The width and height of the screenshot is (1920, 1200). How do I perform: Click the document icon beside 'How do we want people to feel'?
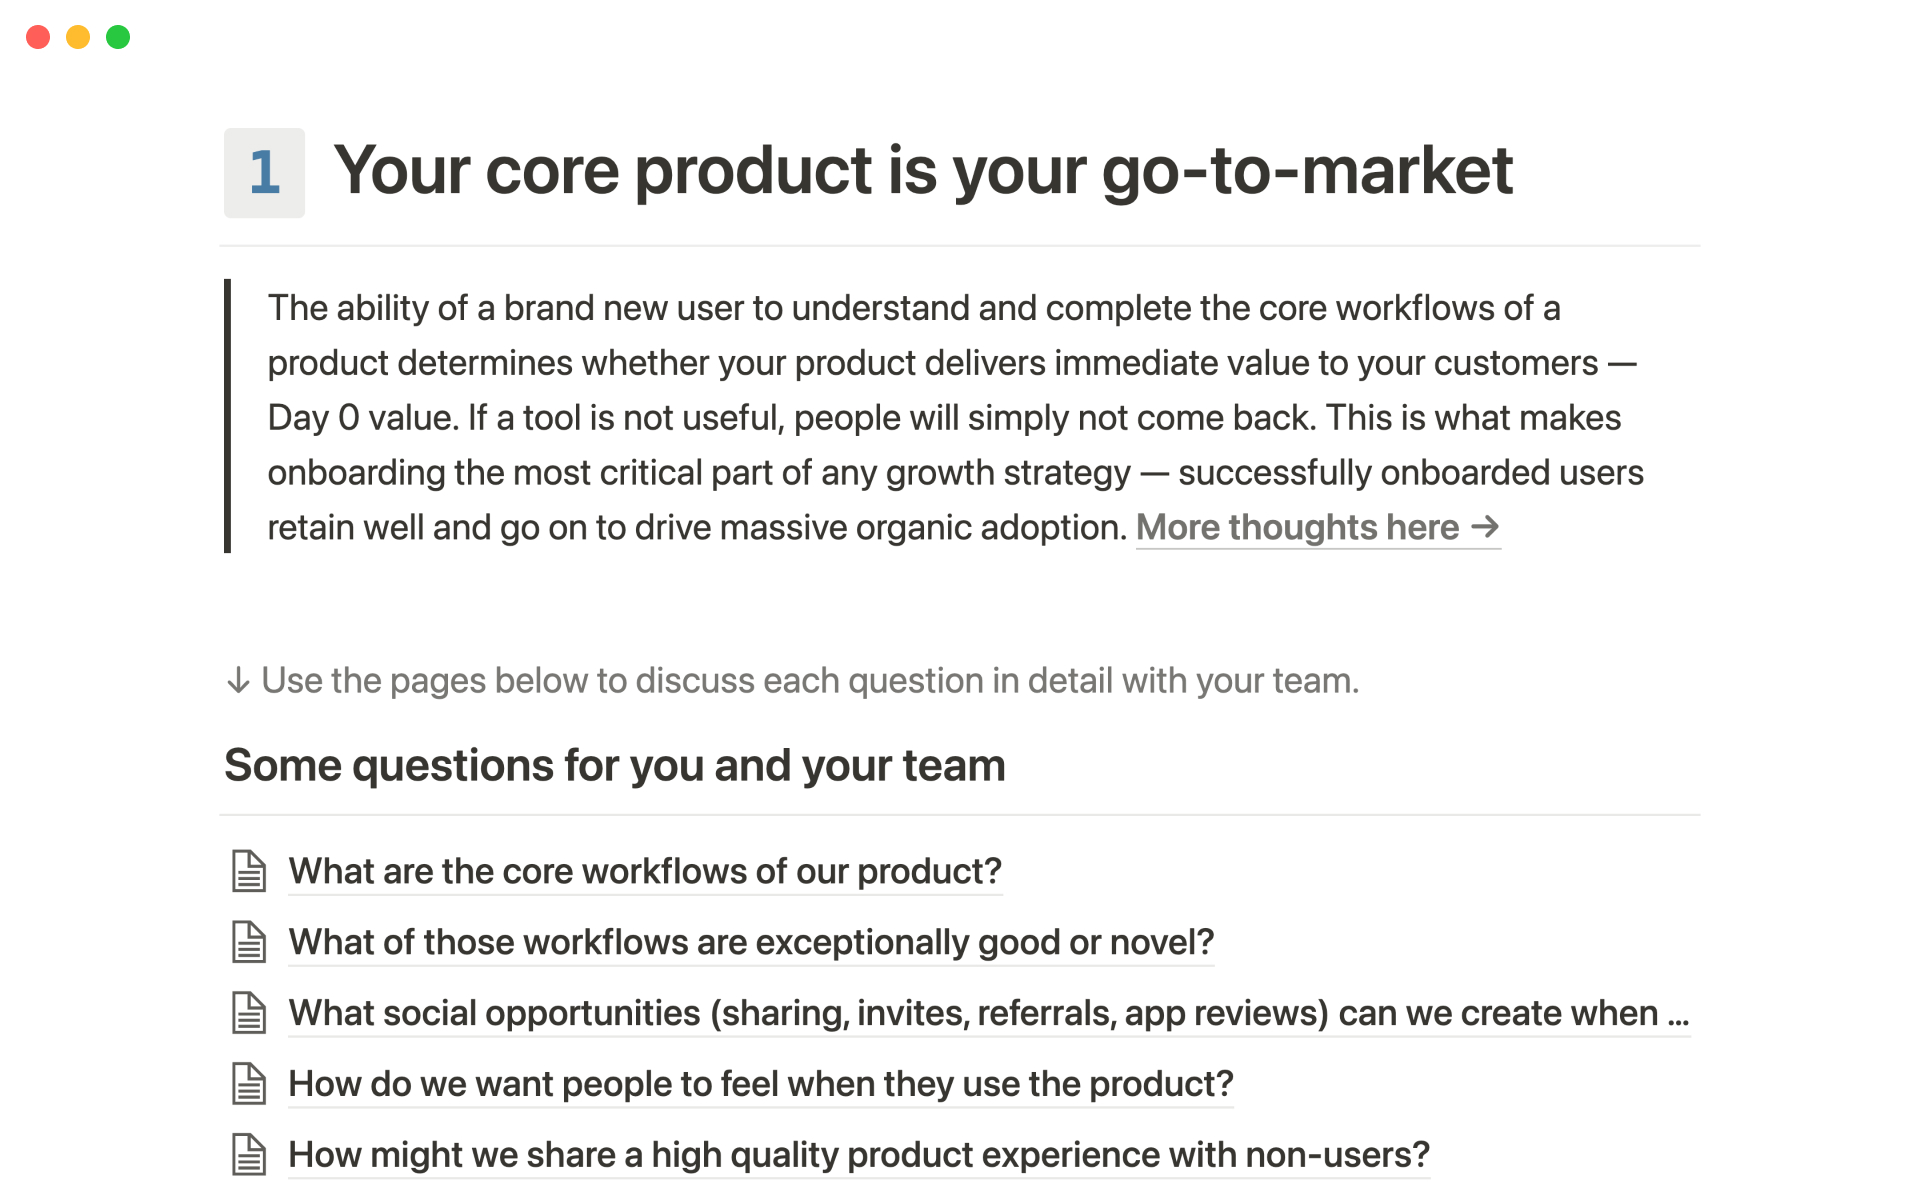pos(249,1084)
